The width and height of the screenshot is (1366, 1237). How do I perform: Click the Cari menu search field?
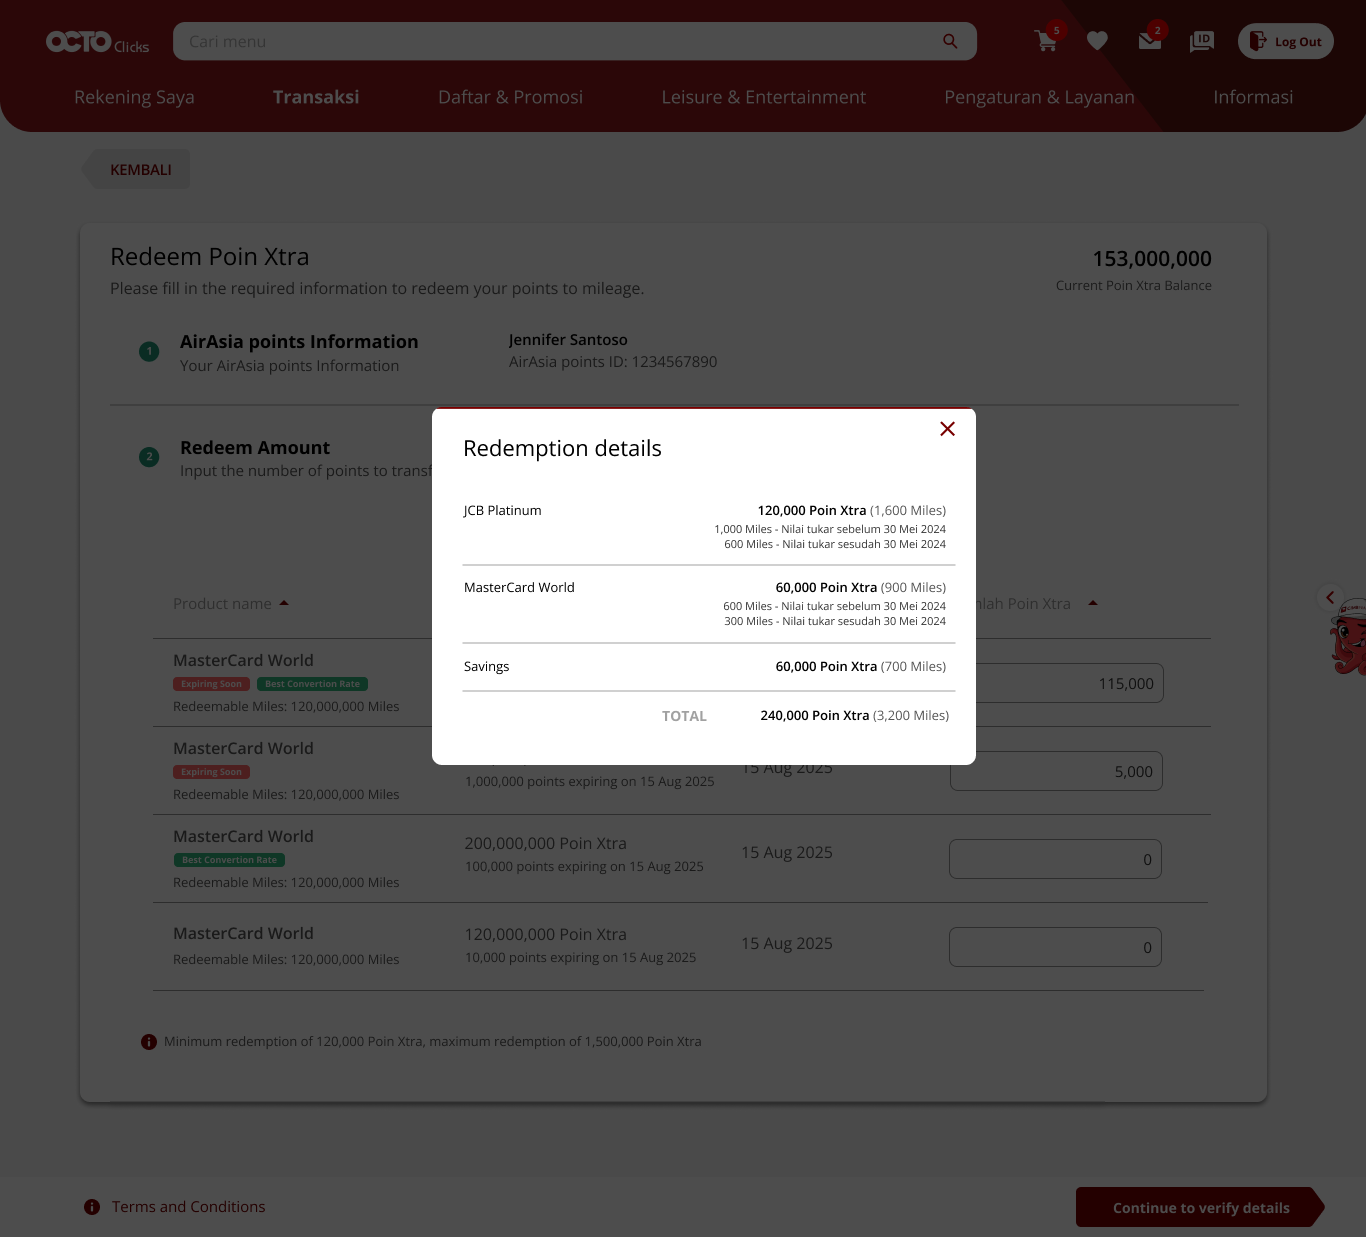point(555,41)
